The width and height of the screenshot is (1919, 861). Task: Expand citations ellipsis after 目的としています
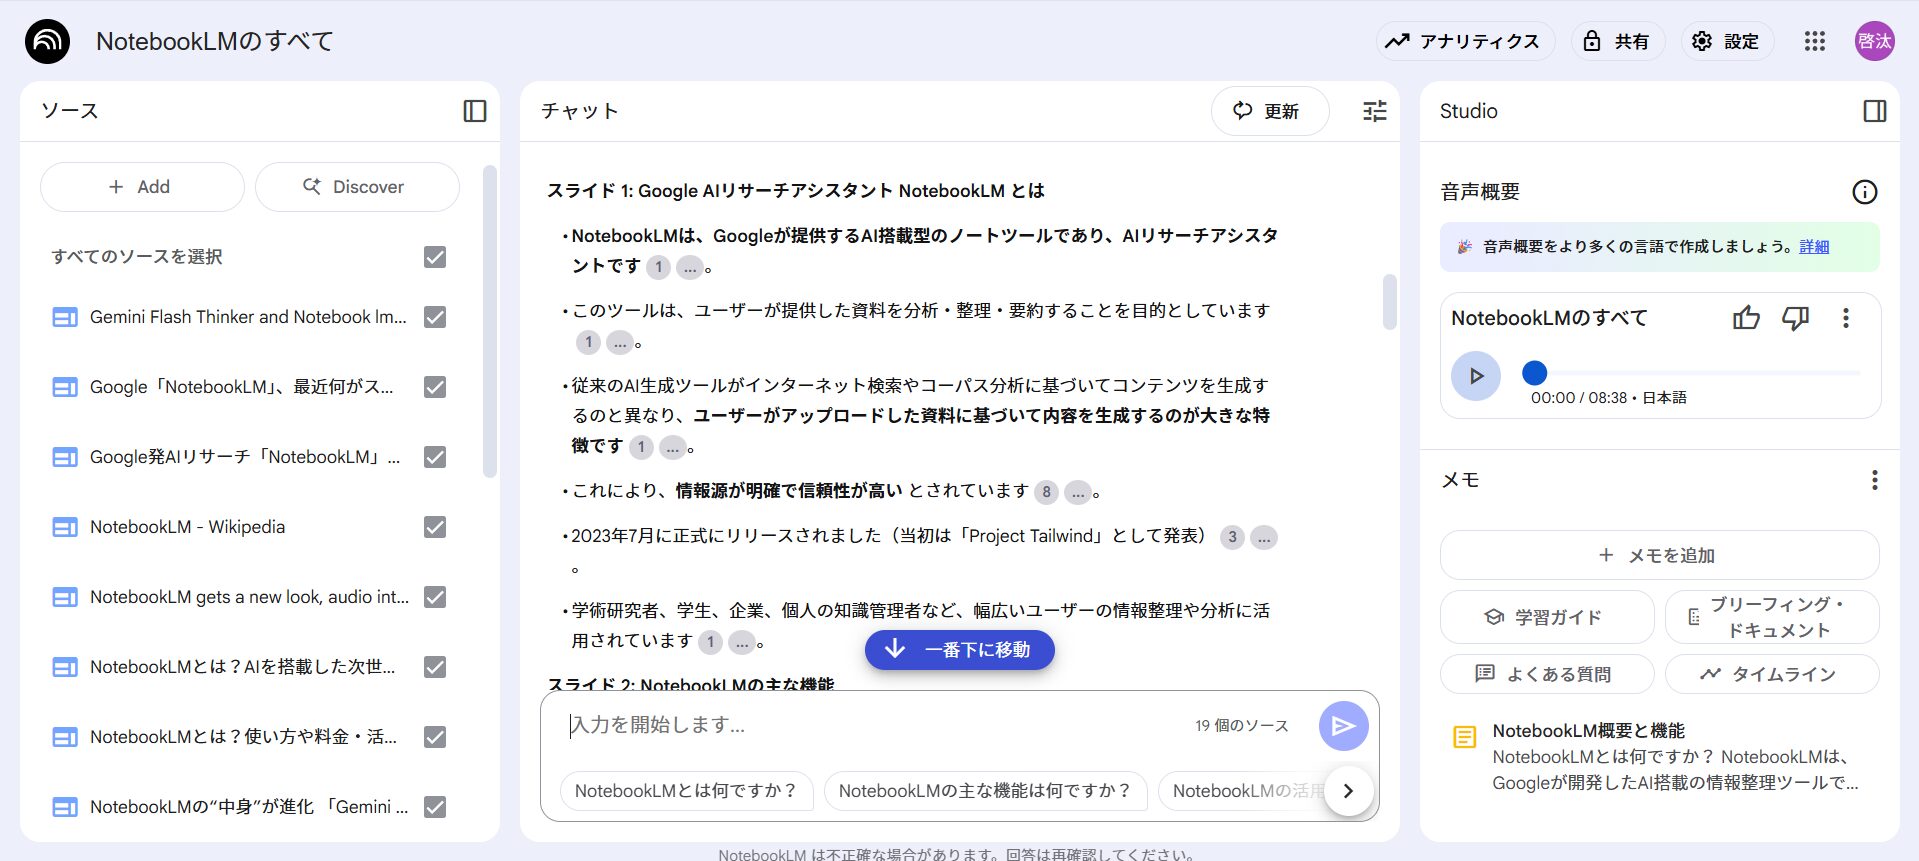[x=620, y=343]
